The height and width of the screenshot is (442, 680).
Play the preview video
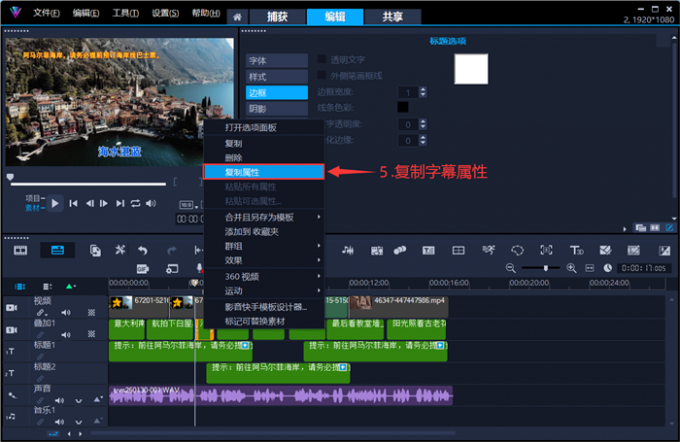click(x=55, y=203)
